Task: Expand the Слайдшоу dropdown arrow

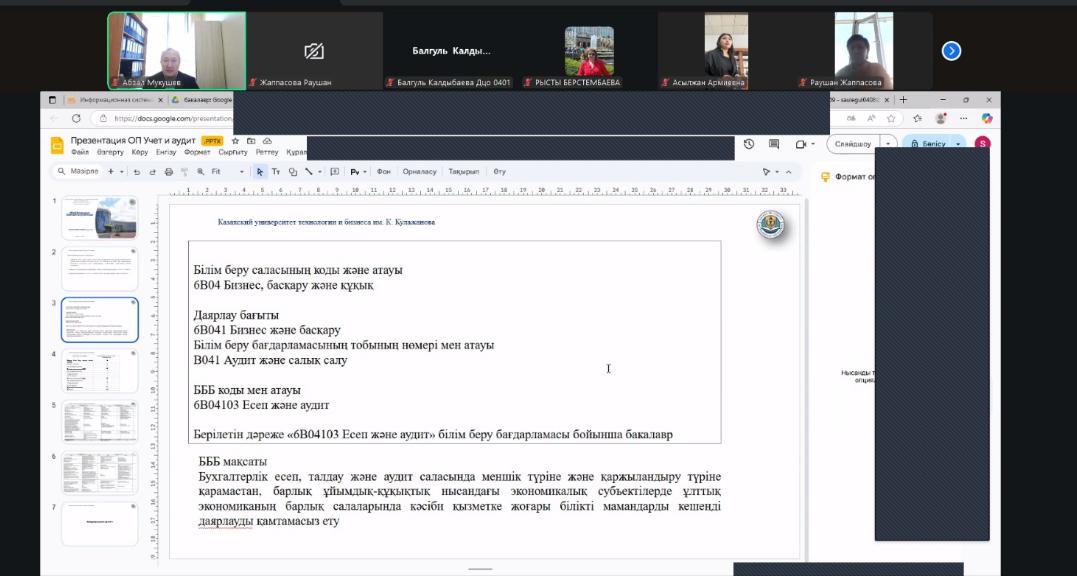Action: pyautogui.click(x=888, y=144)
